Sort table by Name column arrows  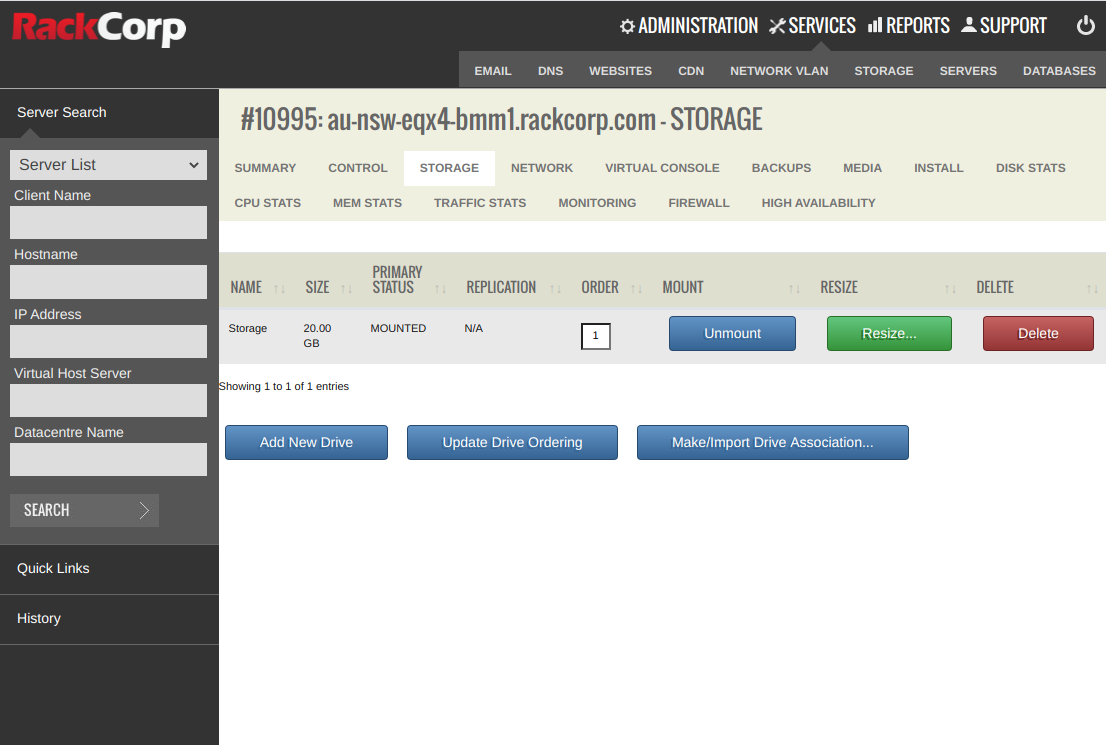coord(279,289)
